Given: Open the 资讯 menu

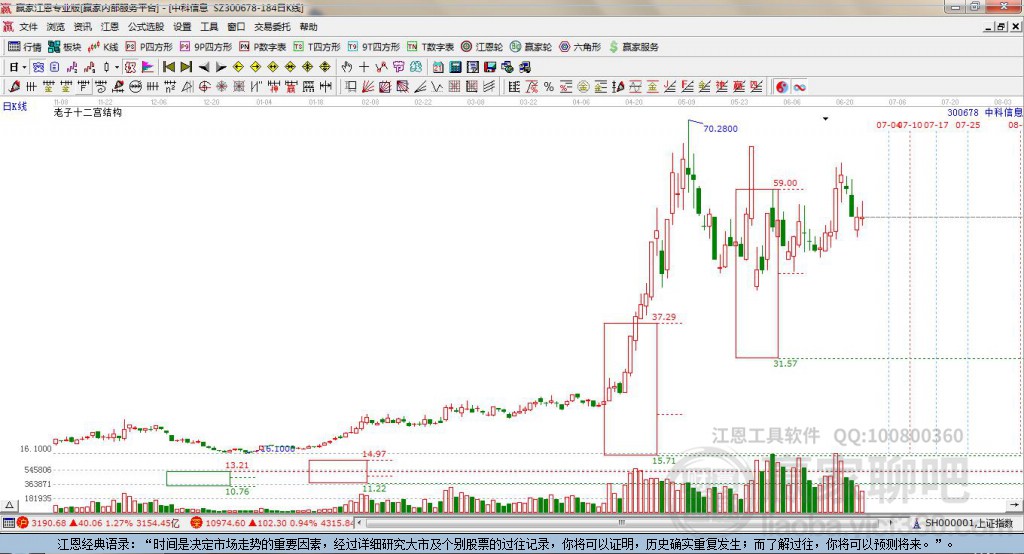Looking at the screenshot, I should tap(82, 27).
